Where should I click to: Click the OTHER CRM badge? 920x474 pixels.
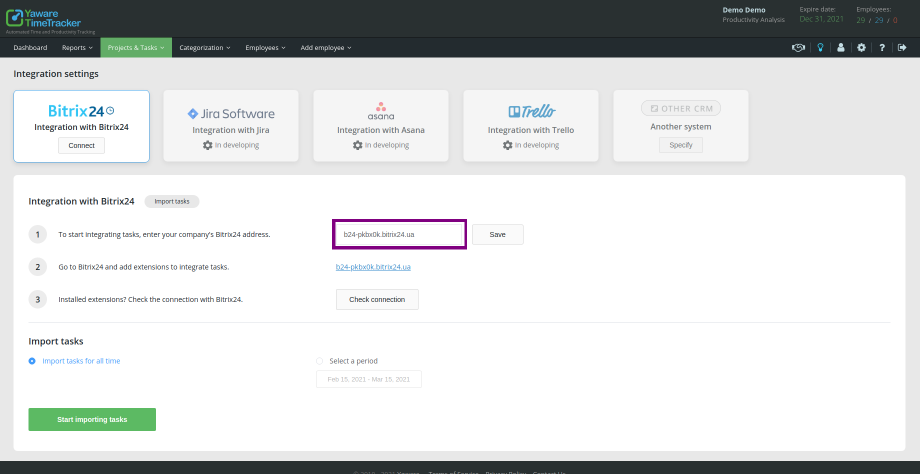point(681,109)
